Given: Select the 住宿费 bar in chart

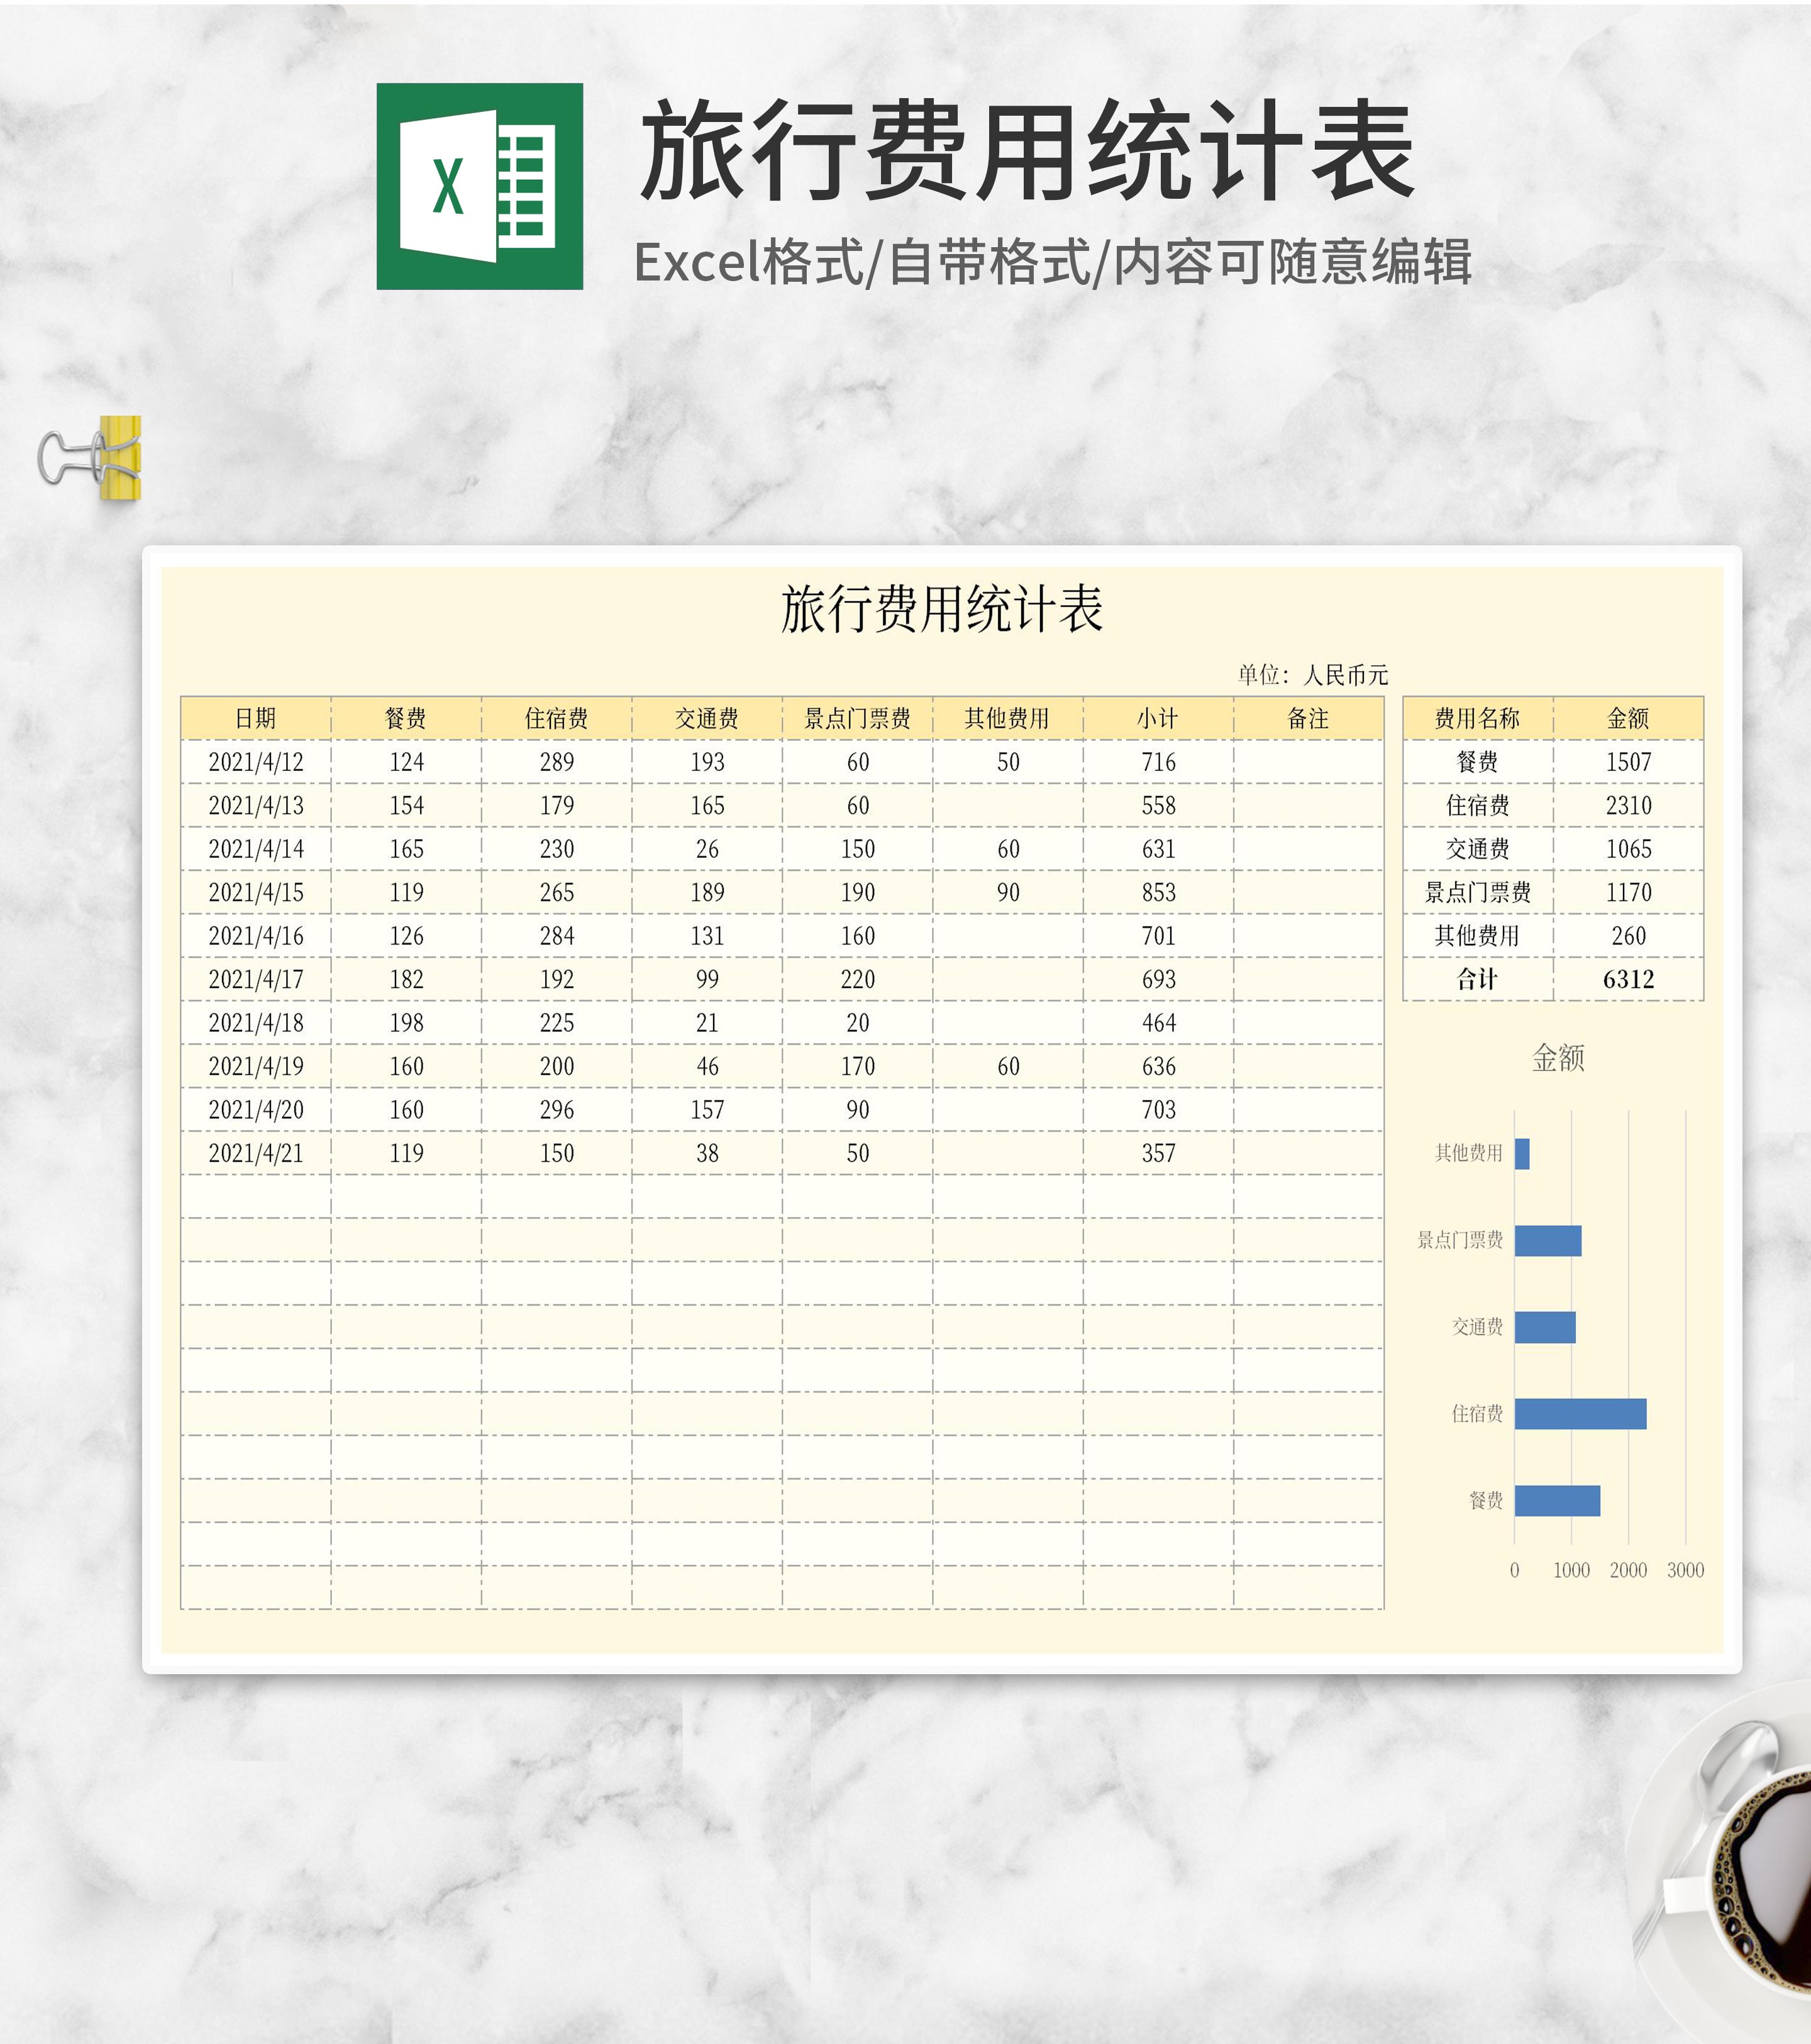Looking at the screenshot, I should pos(1580,1414).
